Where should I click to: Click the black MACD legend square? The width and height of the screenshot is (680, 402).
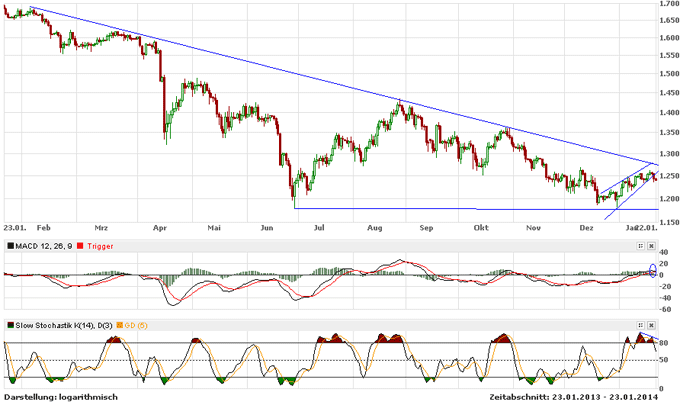tap(10, 245)
